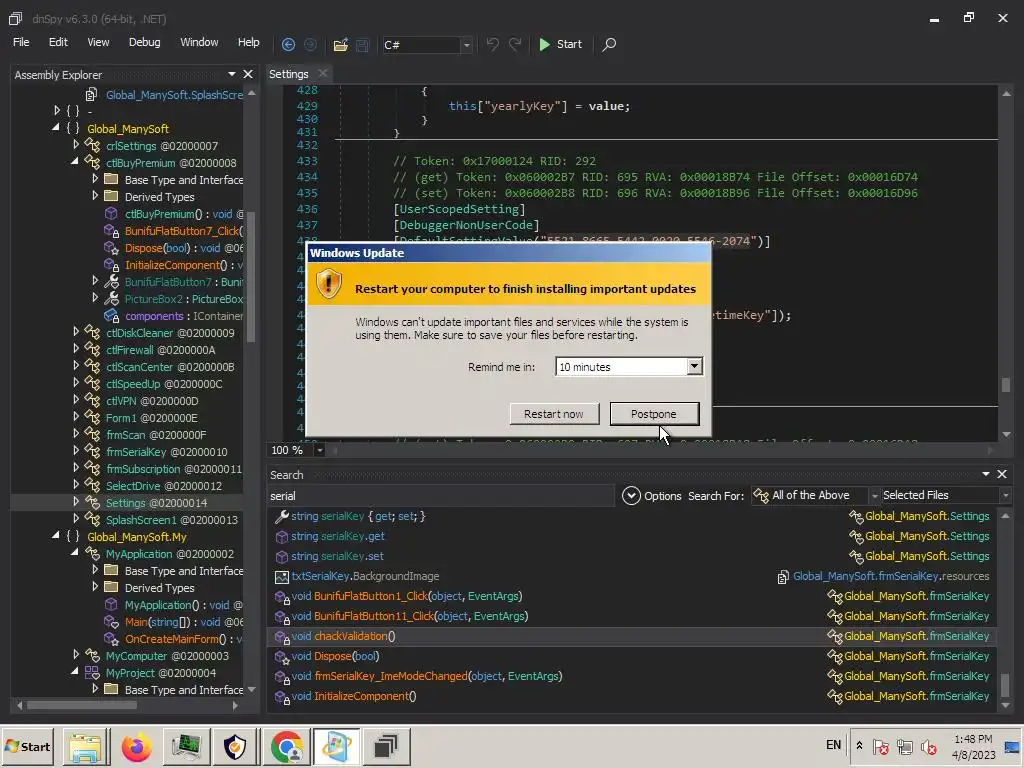The width and height of the screenshot is (1024, 768).
Task: Open the Window menu
Action: click(199, 42)
